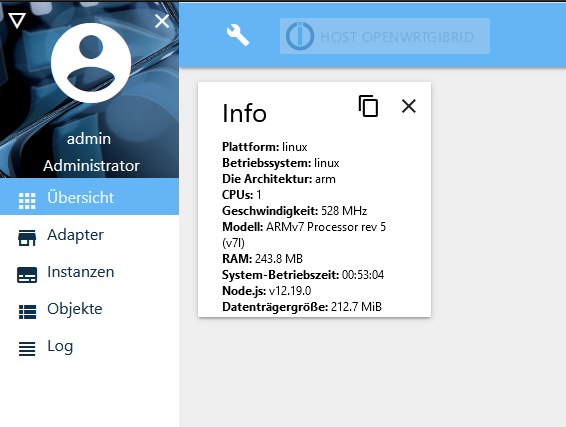
Task: Click the Node.js v12.19.0 line
Action: click(x=266, y=291)
